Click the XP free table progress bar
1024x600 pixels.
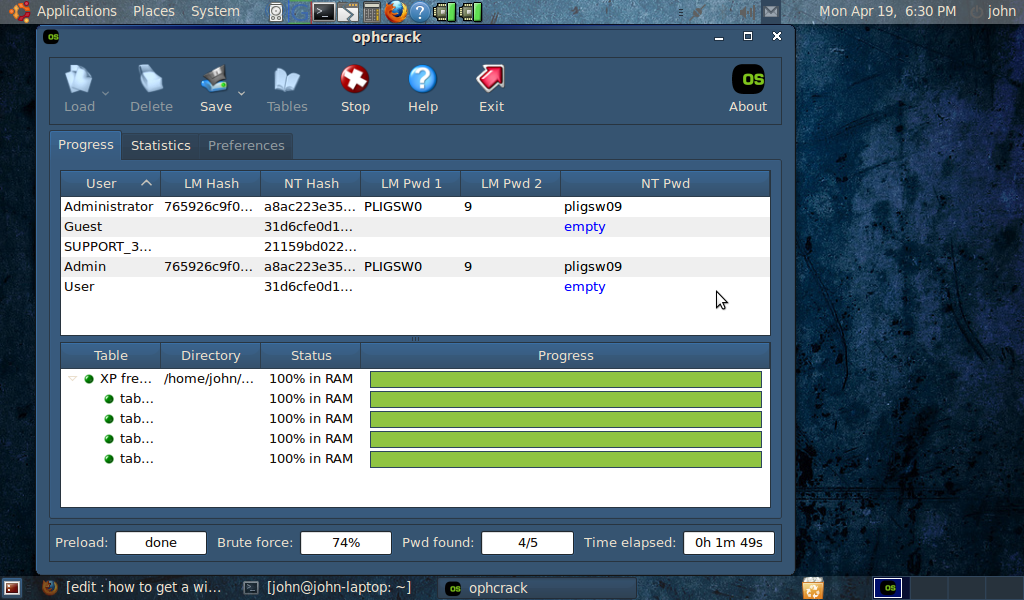coord(566,379)
